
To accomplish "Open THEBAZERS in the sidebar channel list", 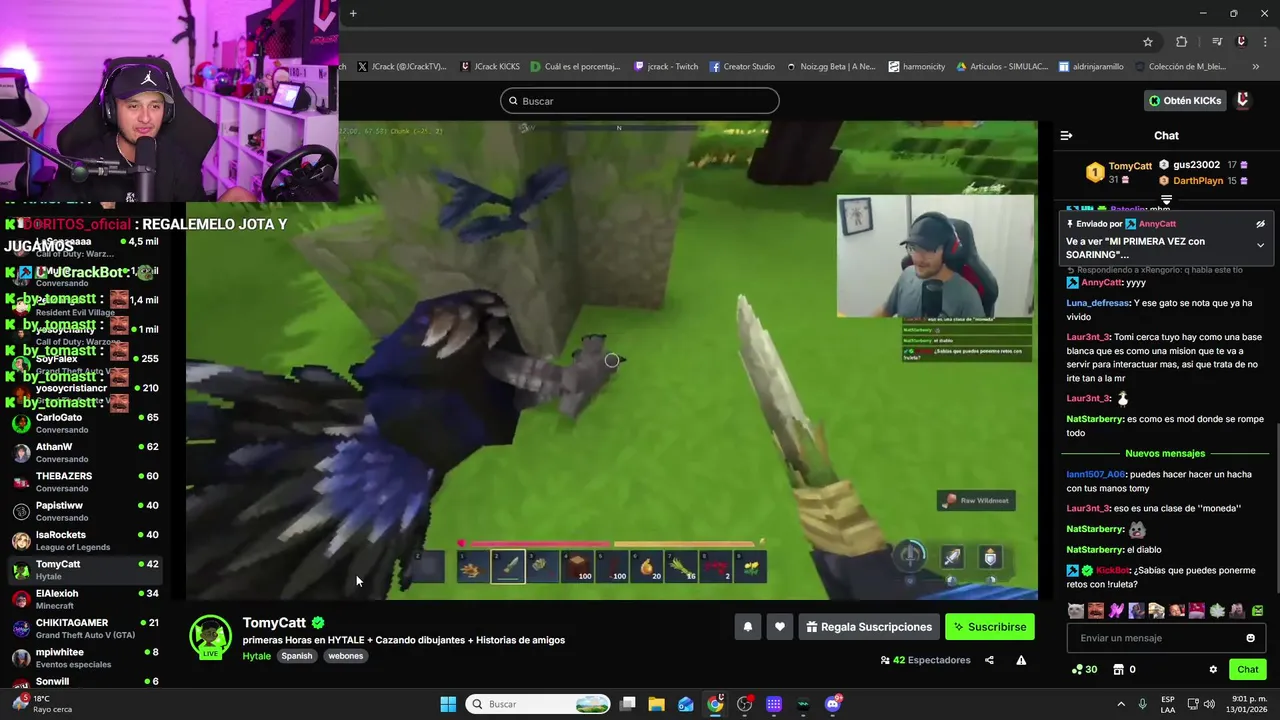I will (x=85, y=481).
